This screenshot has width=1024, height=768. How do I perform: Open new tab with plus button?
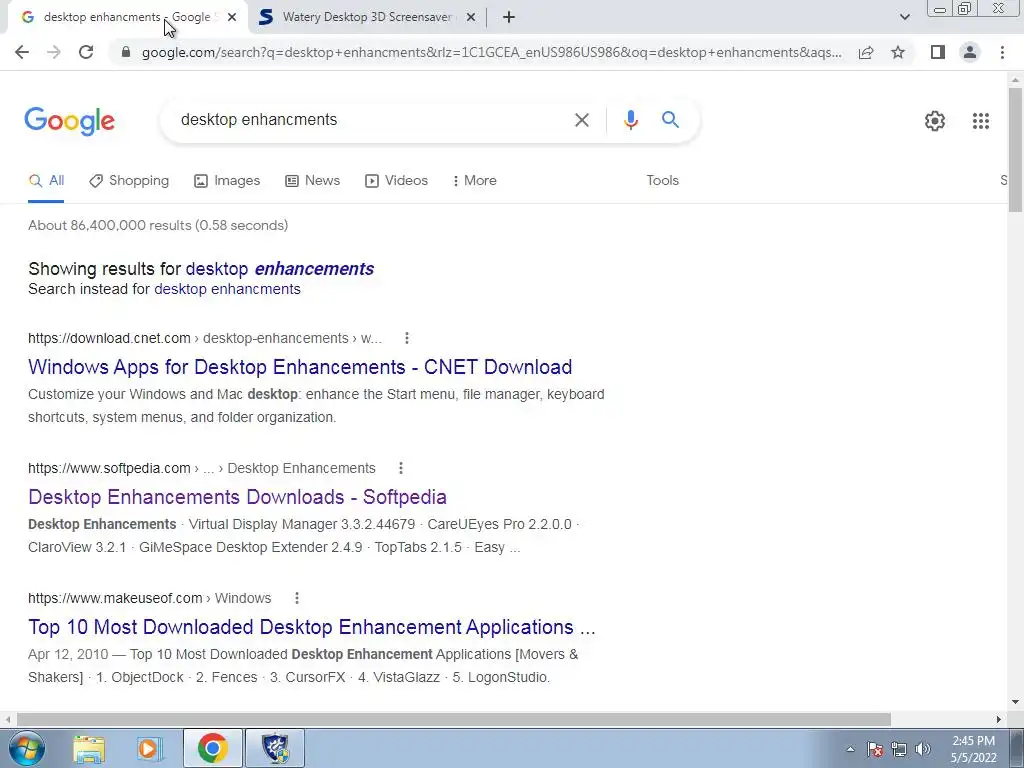click(x=509, y=18)
